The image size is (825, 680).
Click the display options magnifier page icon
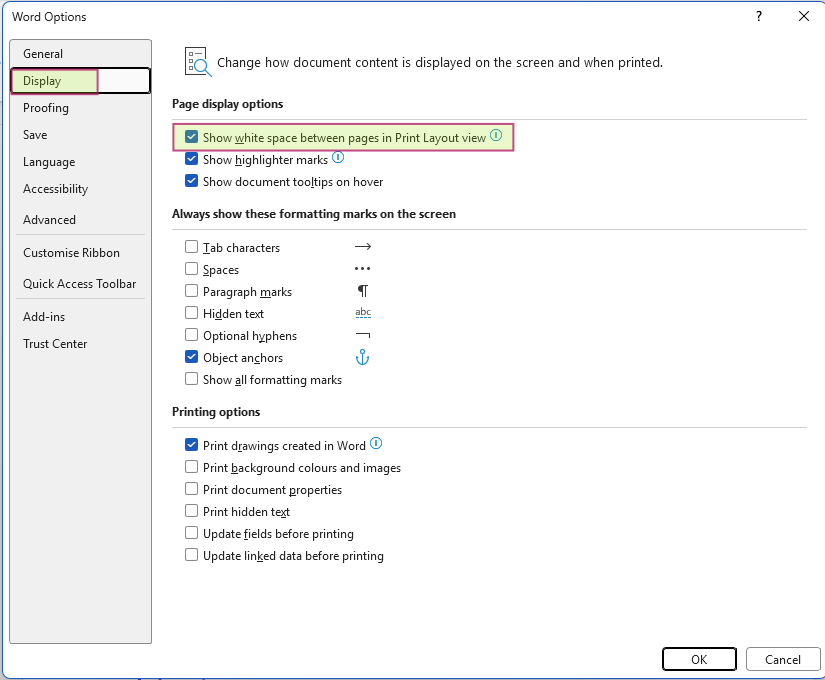[198, 62]
